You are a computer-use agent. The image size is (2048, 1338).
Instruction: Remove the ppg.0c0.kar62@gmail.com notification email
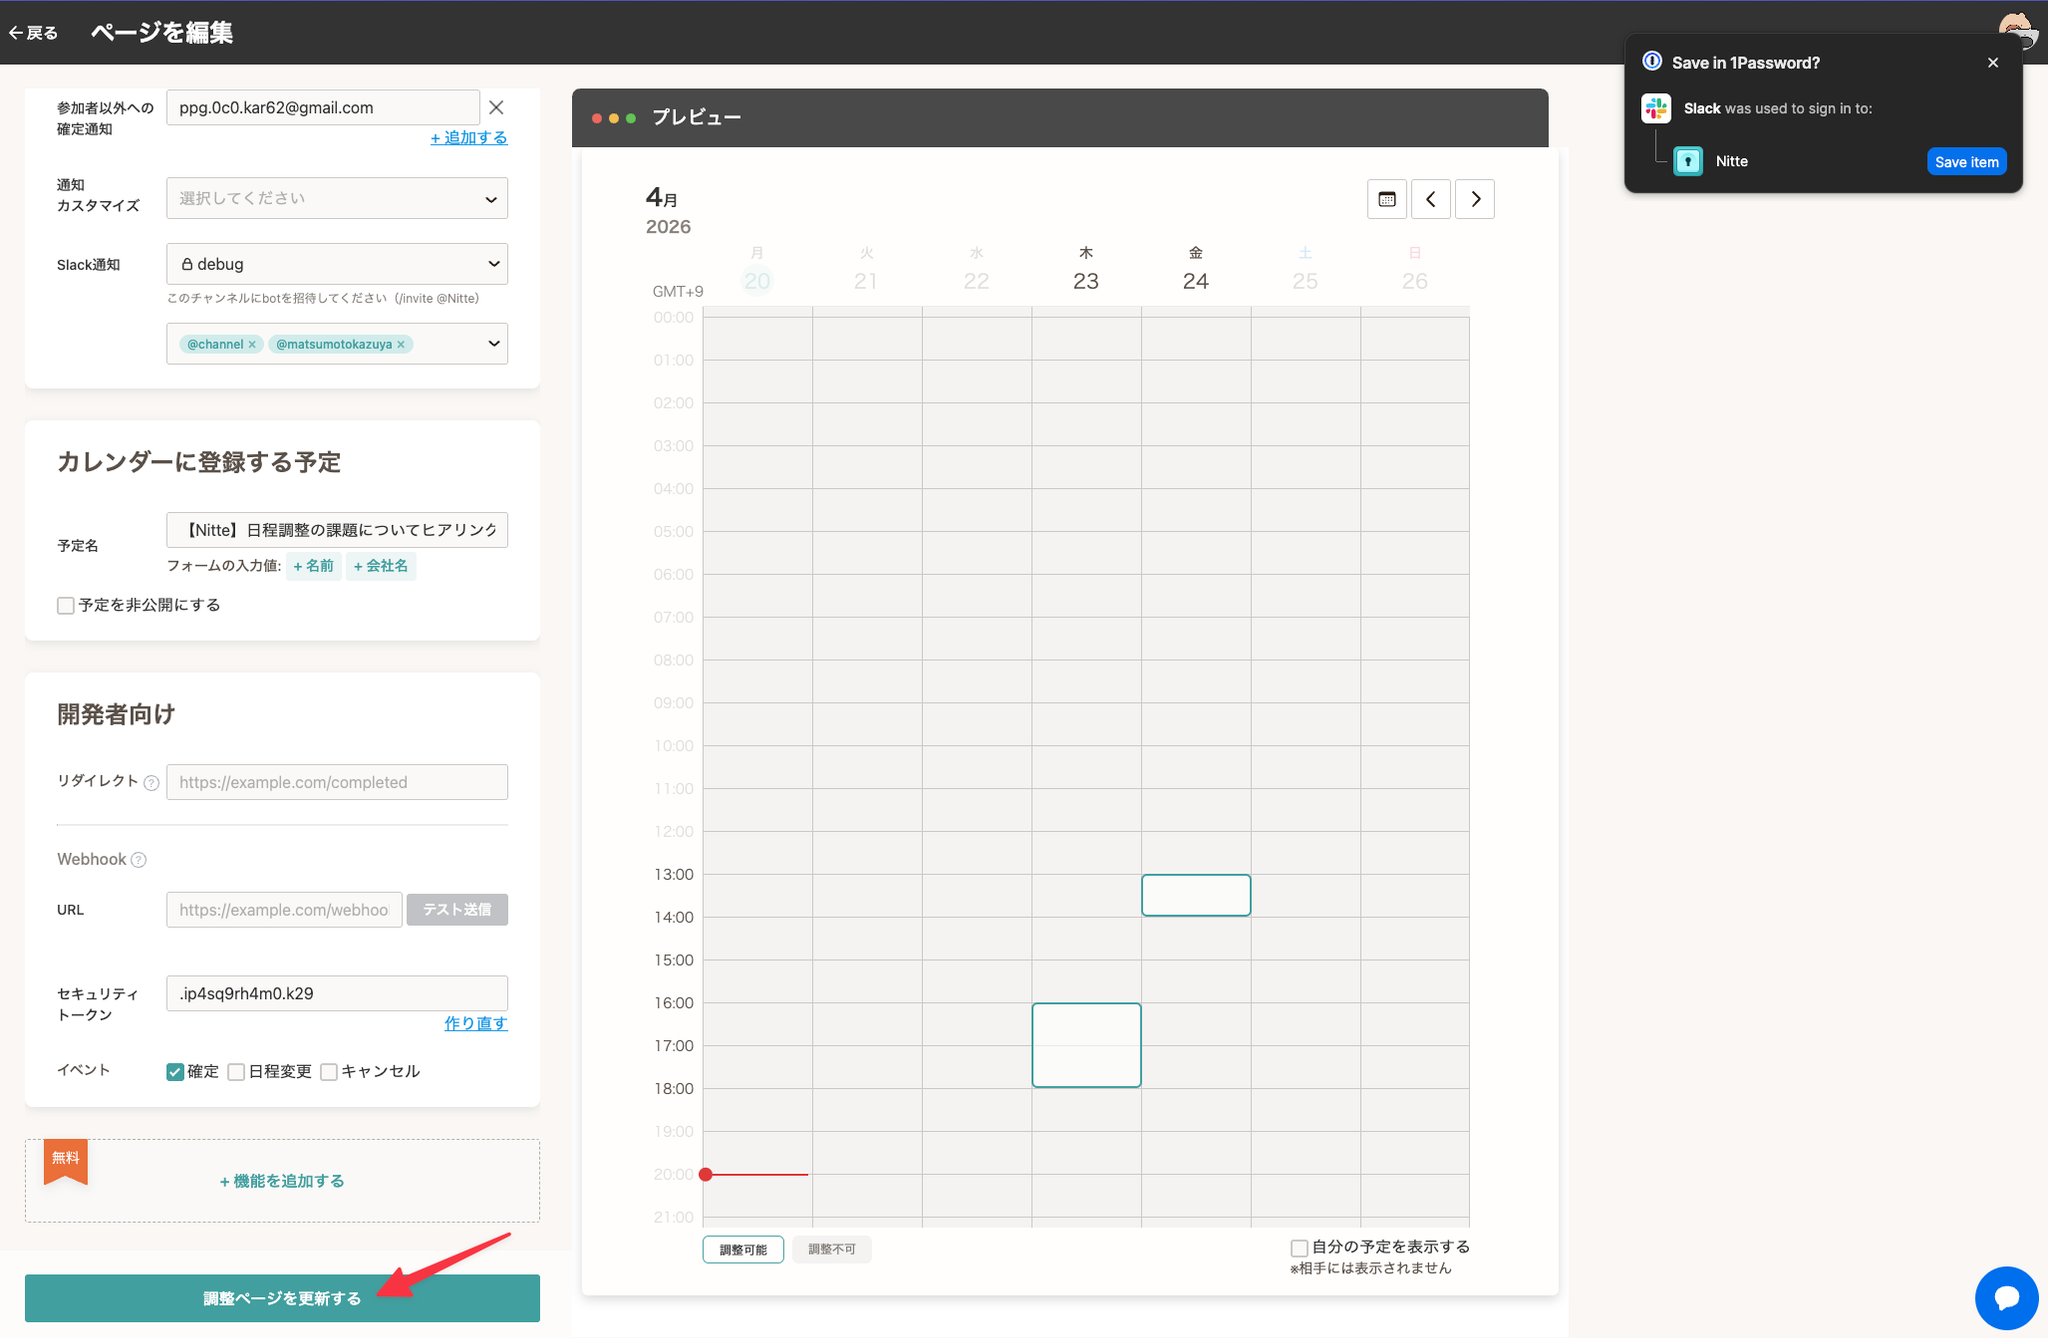point(496,107)
